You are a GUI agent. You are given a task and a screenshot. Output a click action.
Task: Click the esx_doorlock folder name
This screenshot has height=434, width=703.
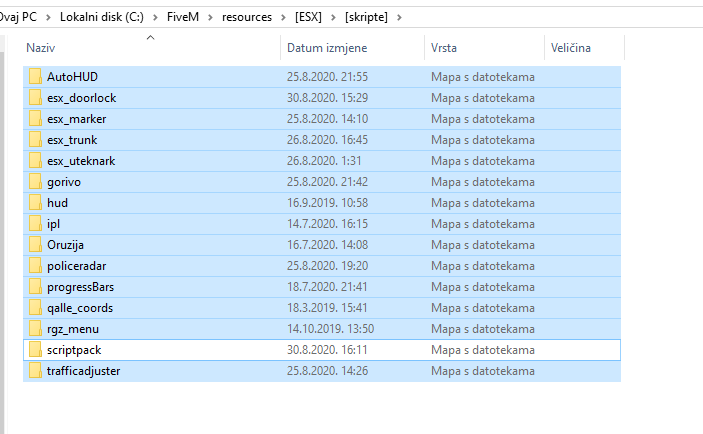(x=82, y=98)
